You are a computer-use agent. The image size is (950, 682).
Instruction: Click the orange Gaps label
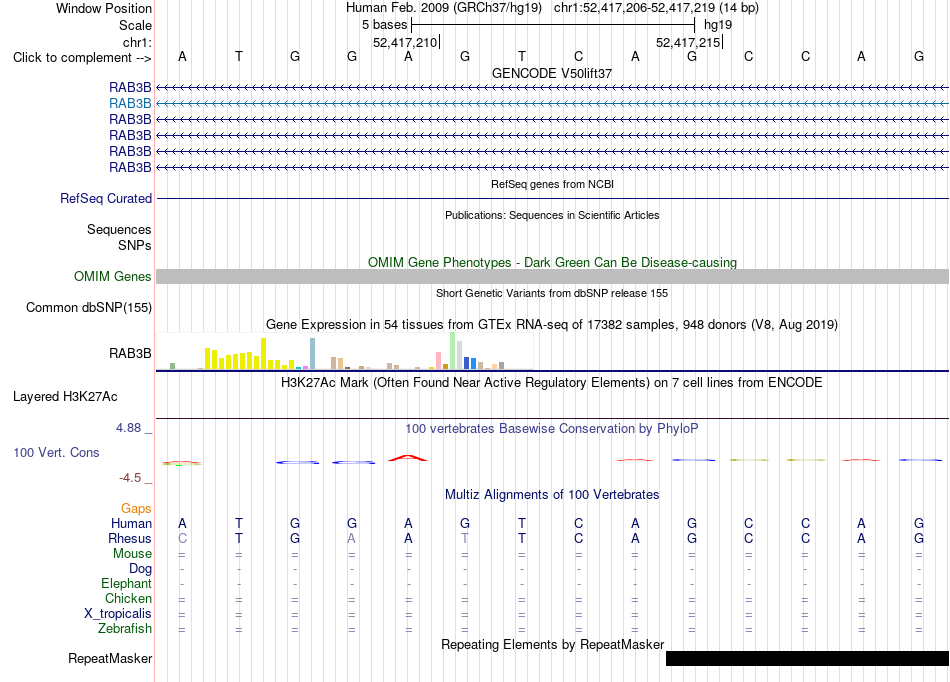pyautogui.click(x=136, y=509)
